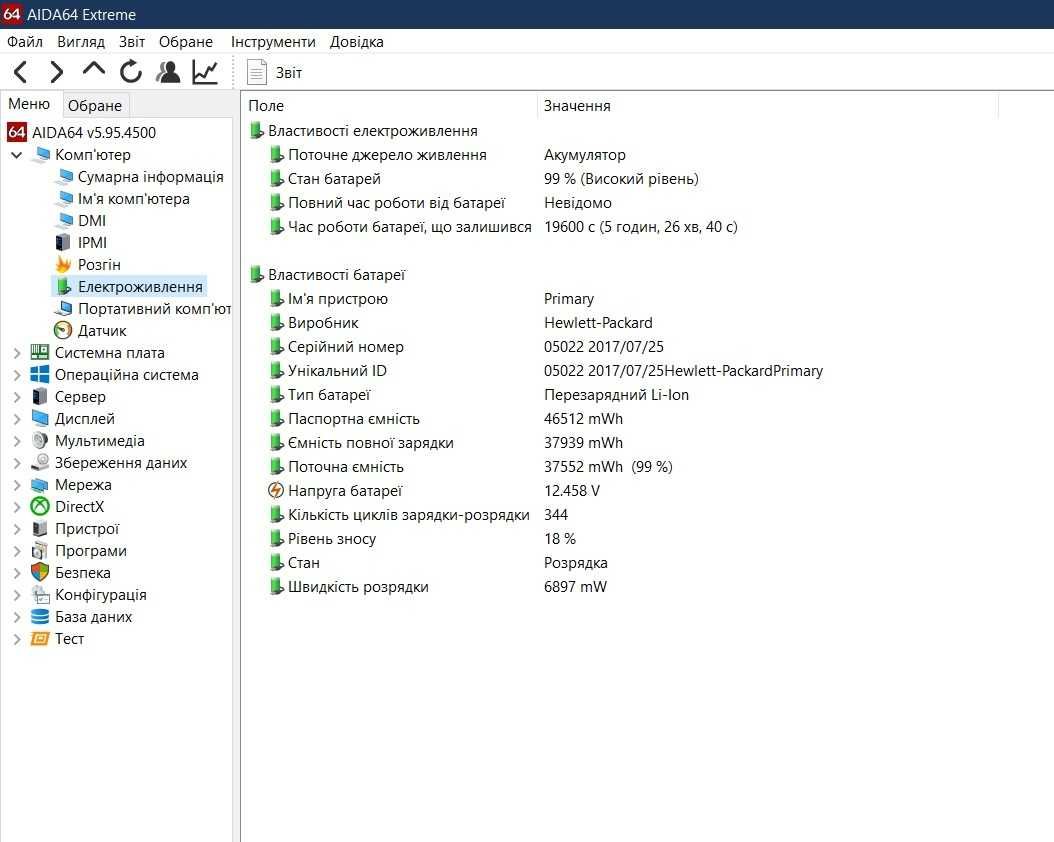The width and height of the screenshot is (1054, 842).
Task: Click the server tower icon beside Сервер
Action: click(40, 396)
